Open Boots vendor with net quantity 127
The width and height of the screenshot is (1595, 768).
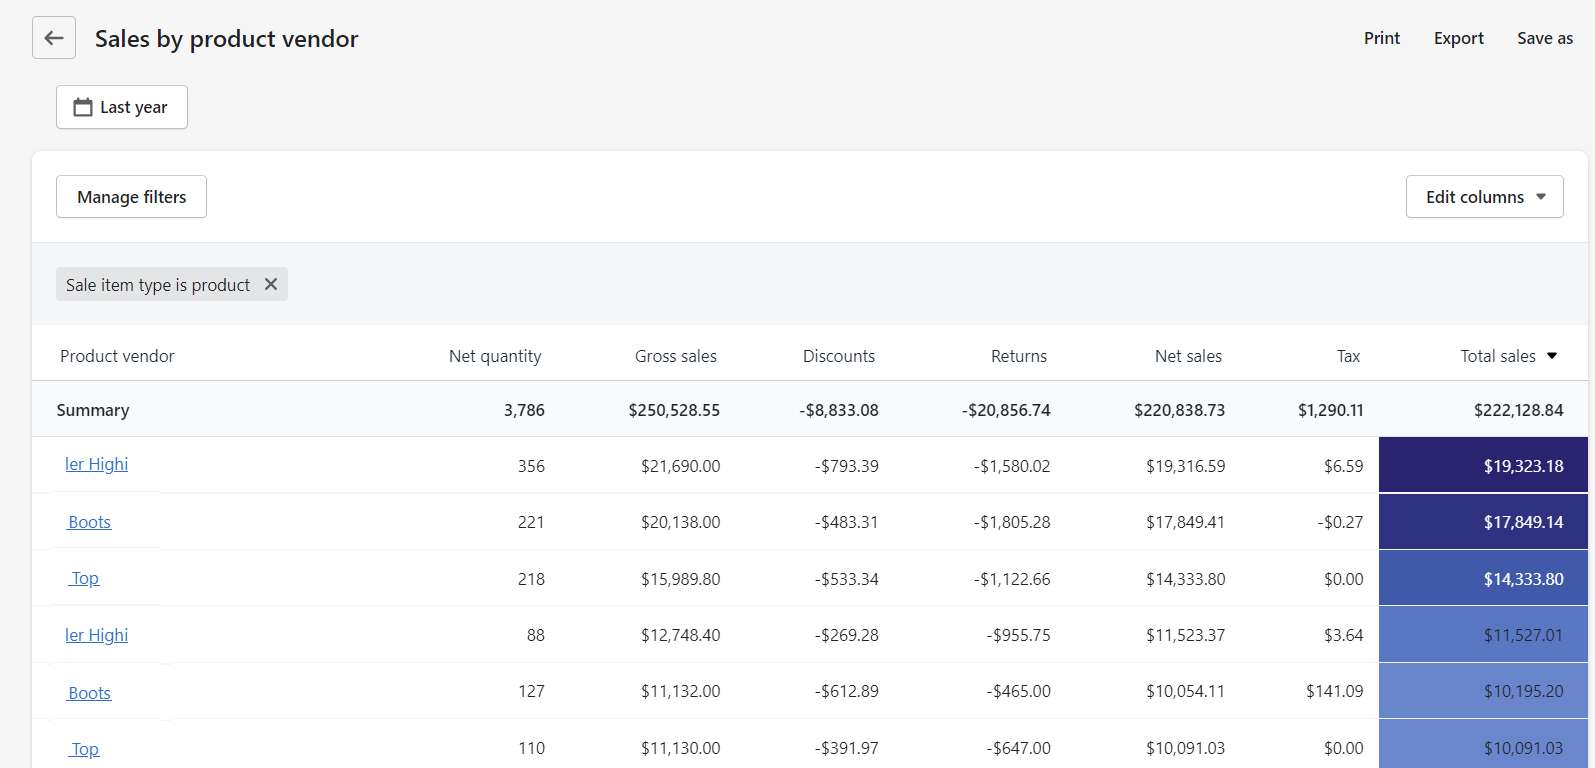(x=89, y=693)
